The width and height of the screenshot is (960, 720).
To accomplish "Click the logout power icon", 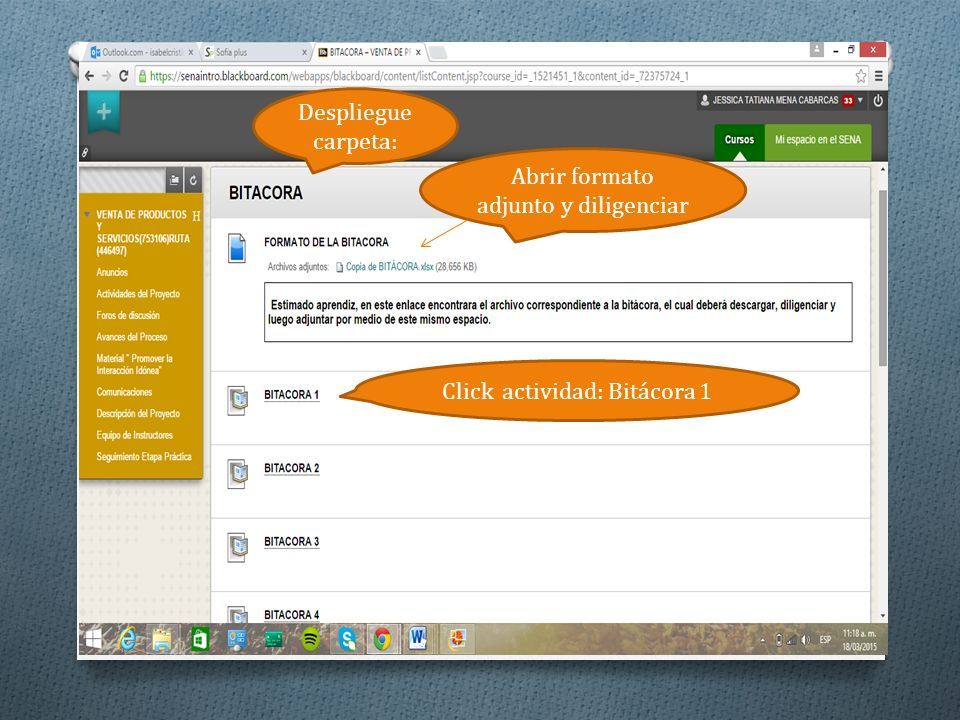I will [x=878, y=100].
